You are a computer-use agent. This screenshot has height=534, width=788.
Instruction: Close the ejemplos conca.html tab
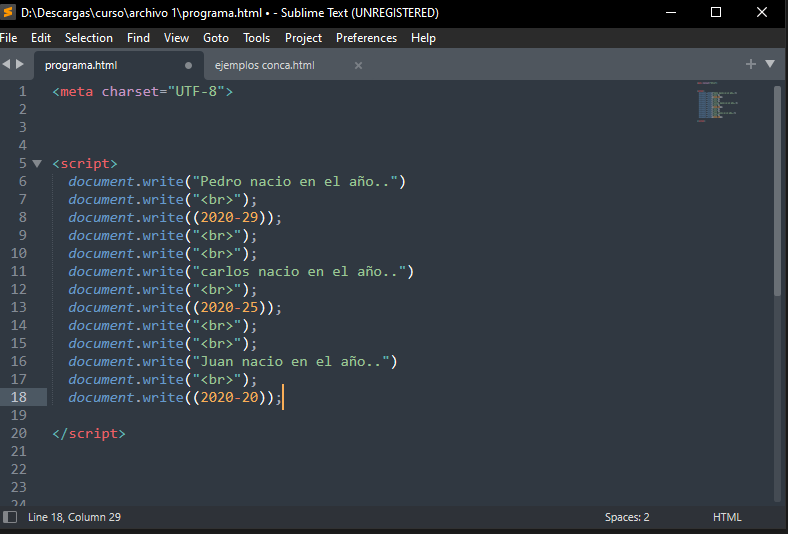click(358, 65)
